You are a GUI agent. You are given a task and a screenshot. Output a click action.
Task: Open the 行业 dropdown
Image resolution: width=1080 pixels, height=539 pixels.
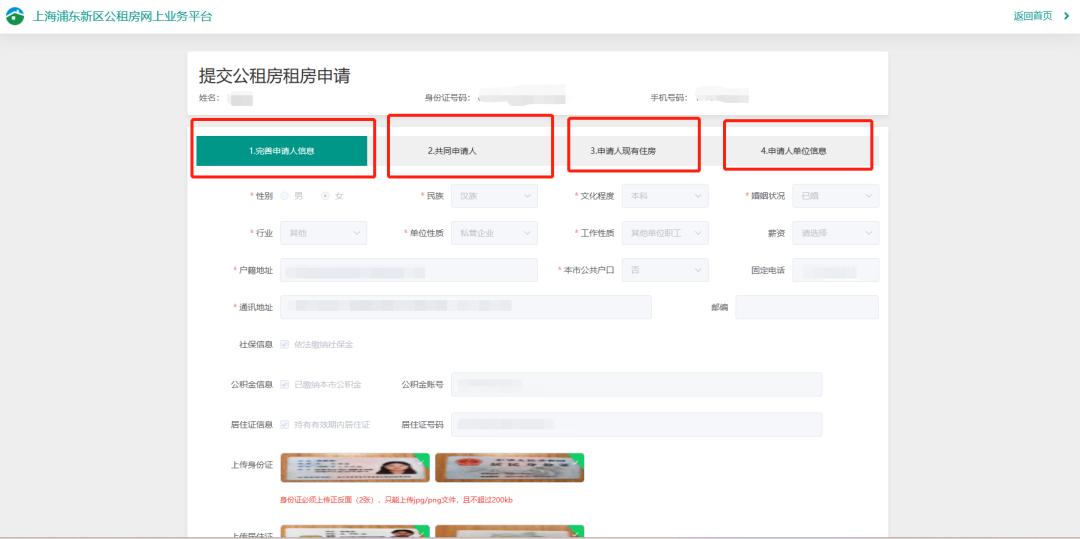point(323,233)
